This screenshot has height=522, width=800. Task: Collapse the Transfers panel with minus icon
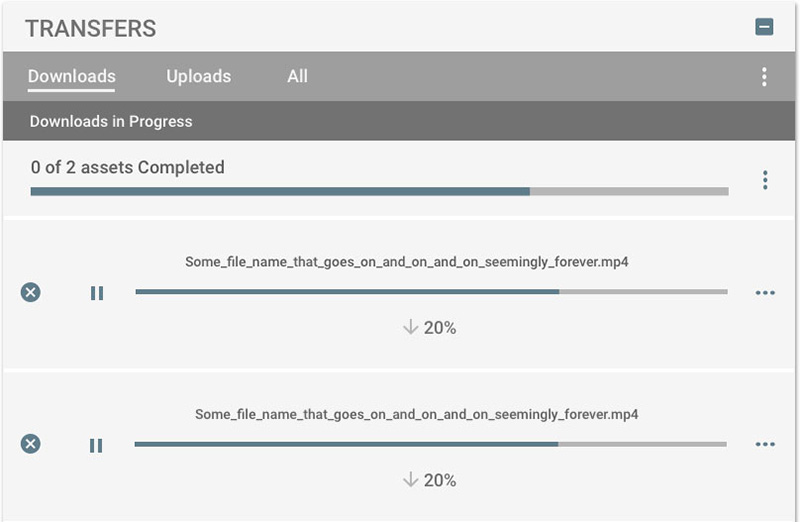click(764, 27)
